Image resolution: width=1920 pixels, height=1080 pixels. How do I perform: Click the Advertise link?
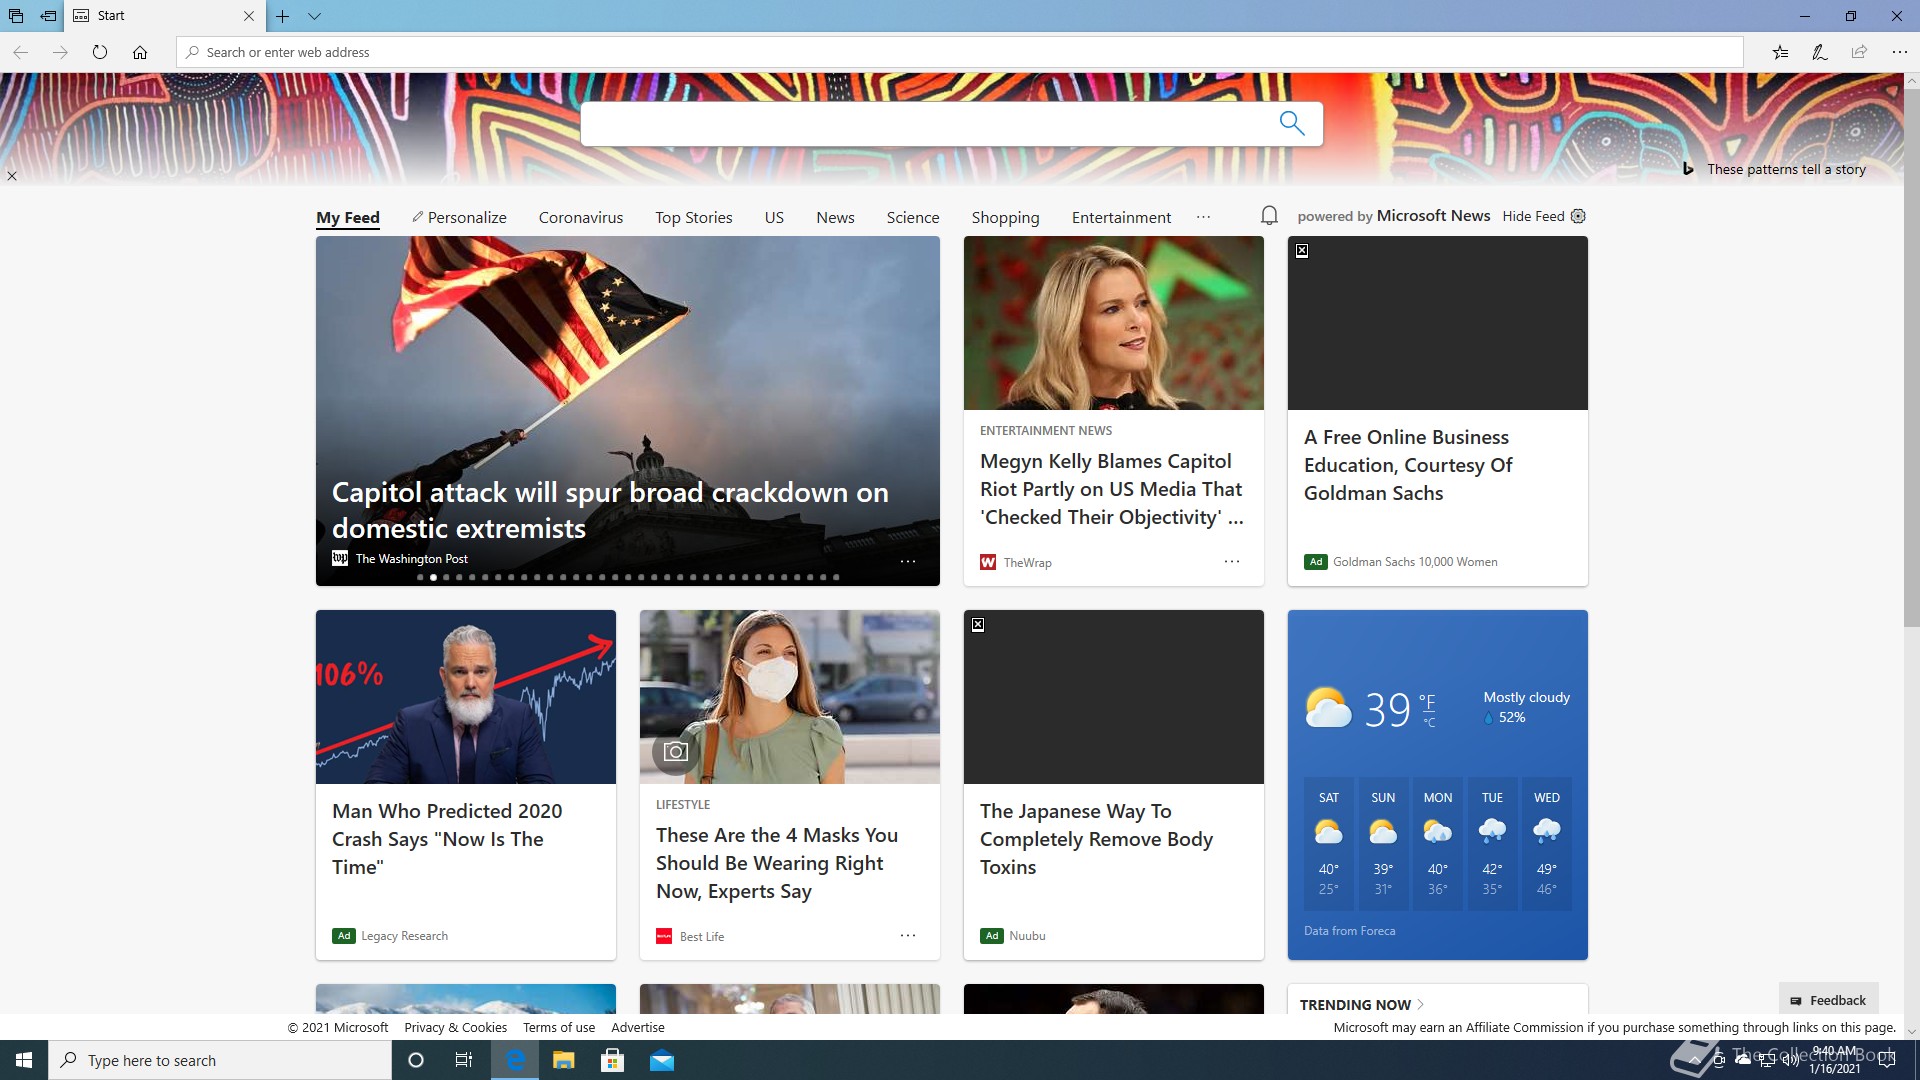point(638,1027)
